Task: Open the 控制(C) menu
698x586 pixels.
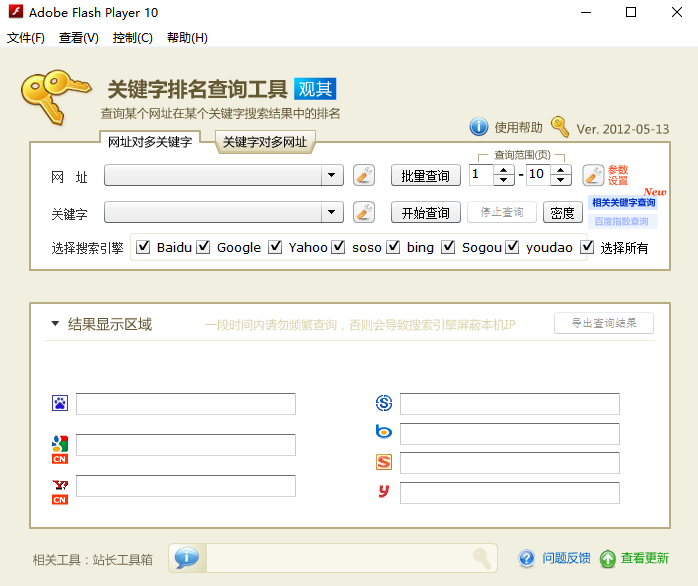Action: (133, 38)
